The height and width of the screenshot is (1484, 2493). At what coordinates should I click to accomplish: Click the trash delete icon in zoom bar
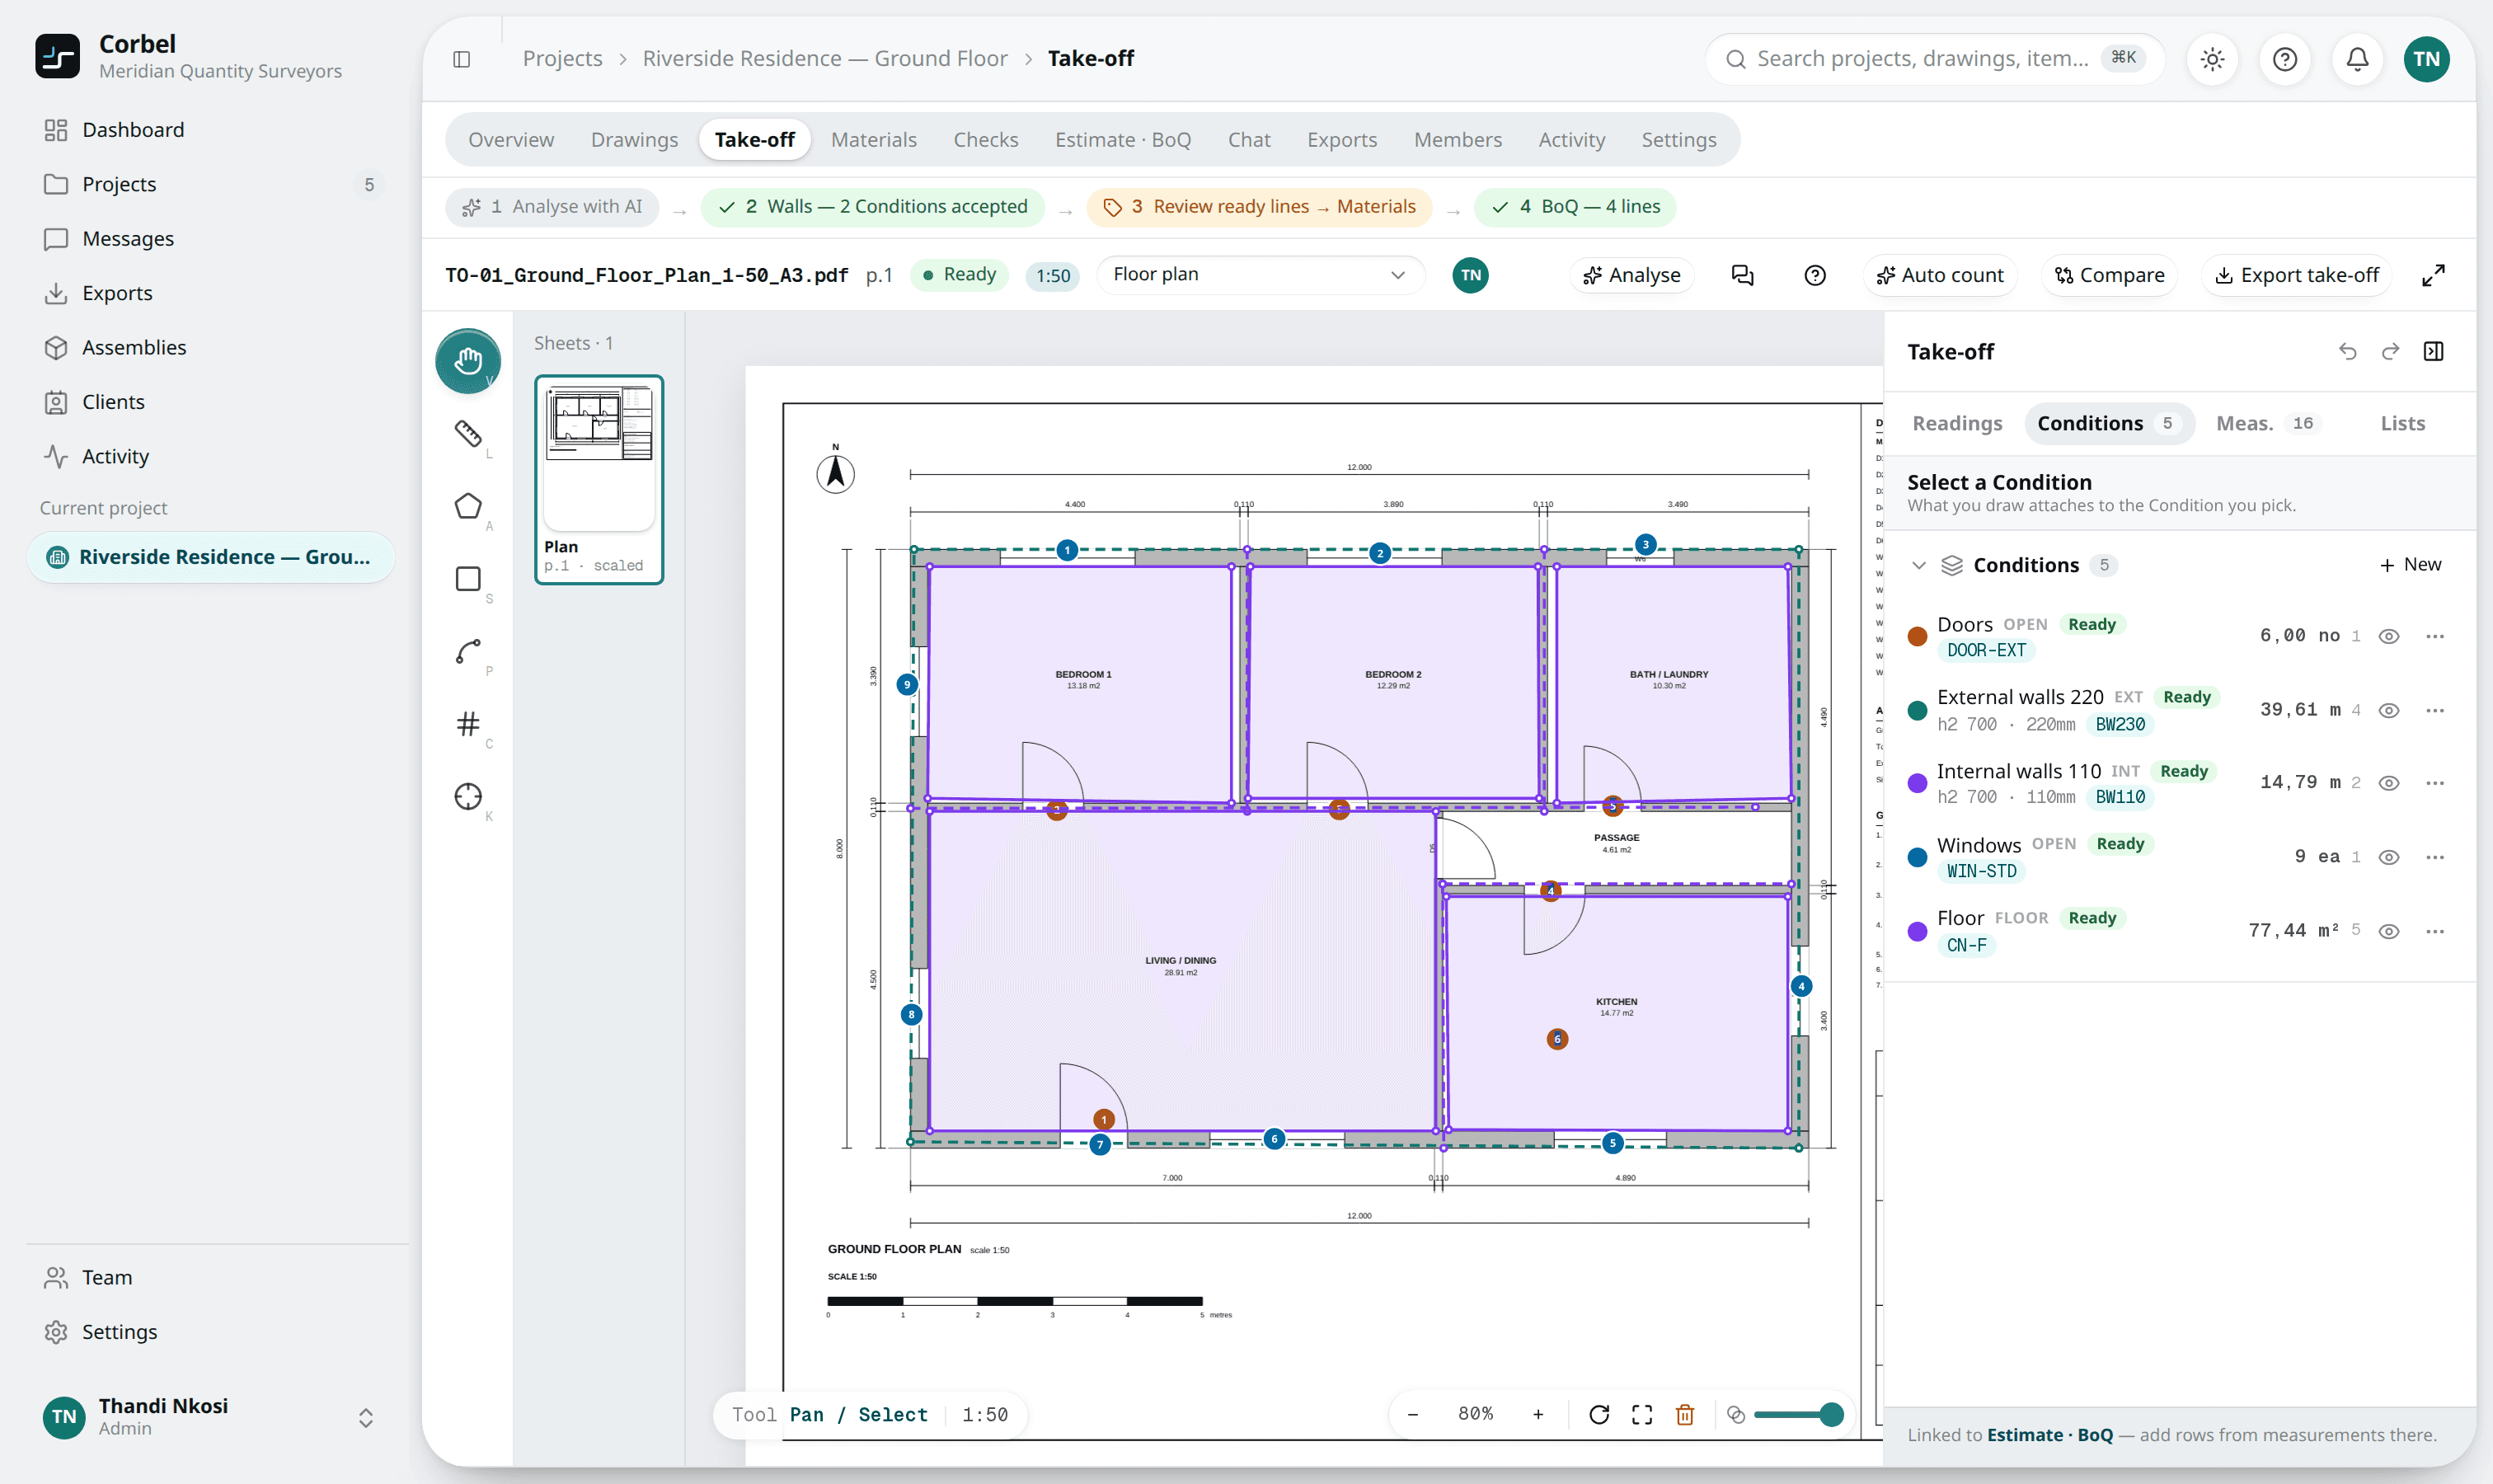[x=1685, y=1414]
